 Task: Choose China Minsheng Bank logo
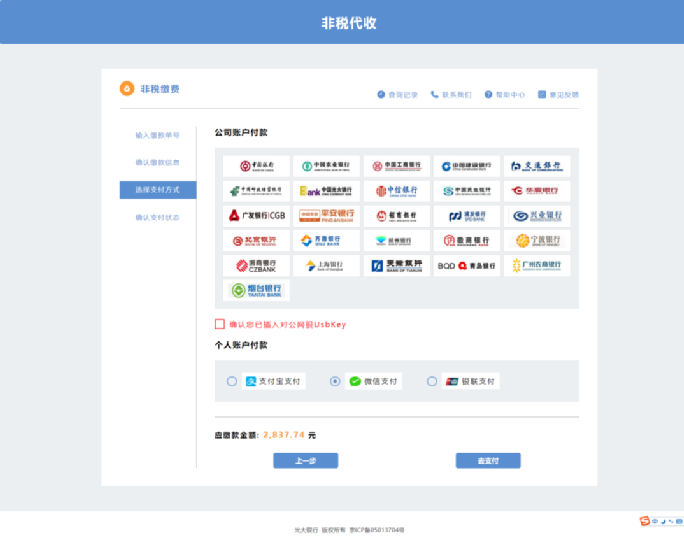466,191
